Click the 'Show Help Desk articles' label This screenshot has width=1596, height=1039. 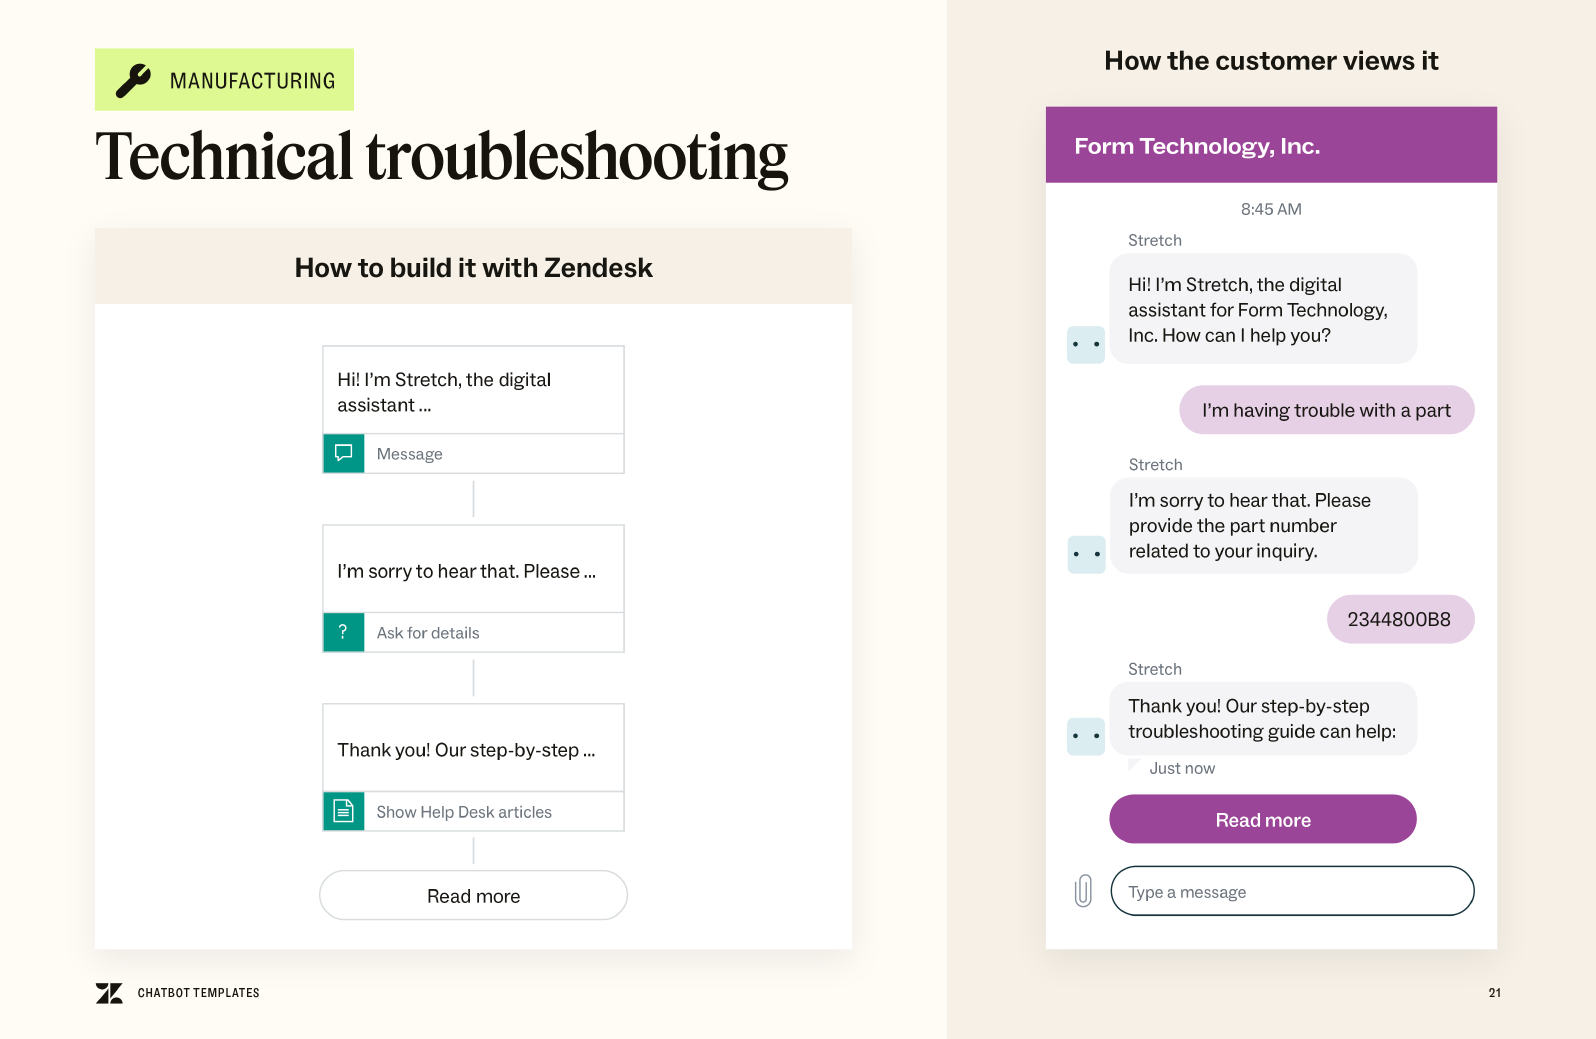464,812
